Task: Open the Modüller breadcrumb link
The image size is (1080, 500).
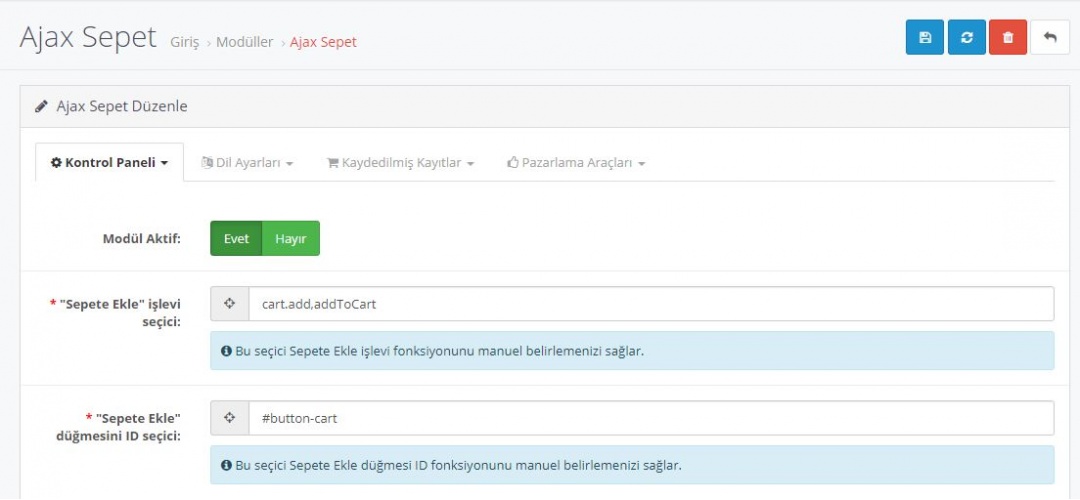Action: tap(244, 42)
